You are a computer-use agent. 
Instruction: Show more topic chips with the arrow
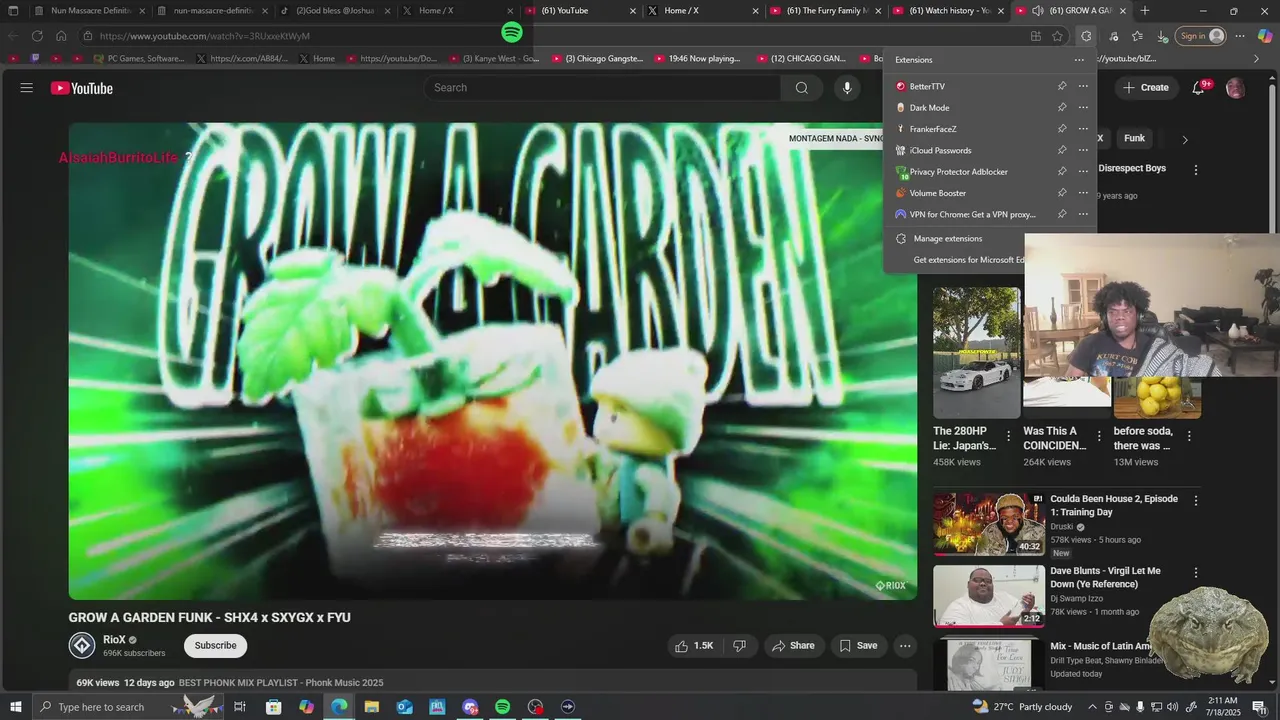coord(1185,139)
